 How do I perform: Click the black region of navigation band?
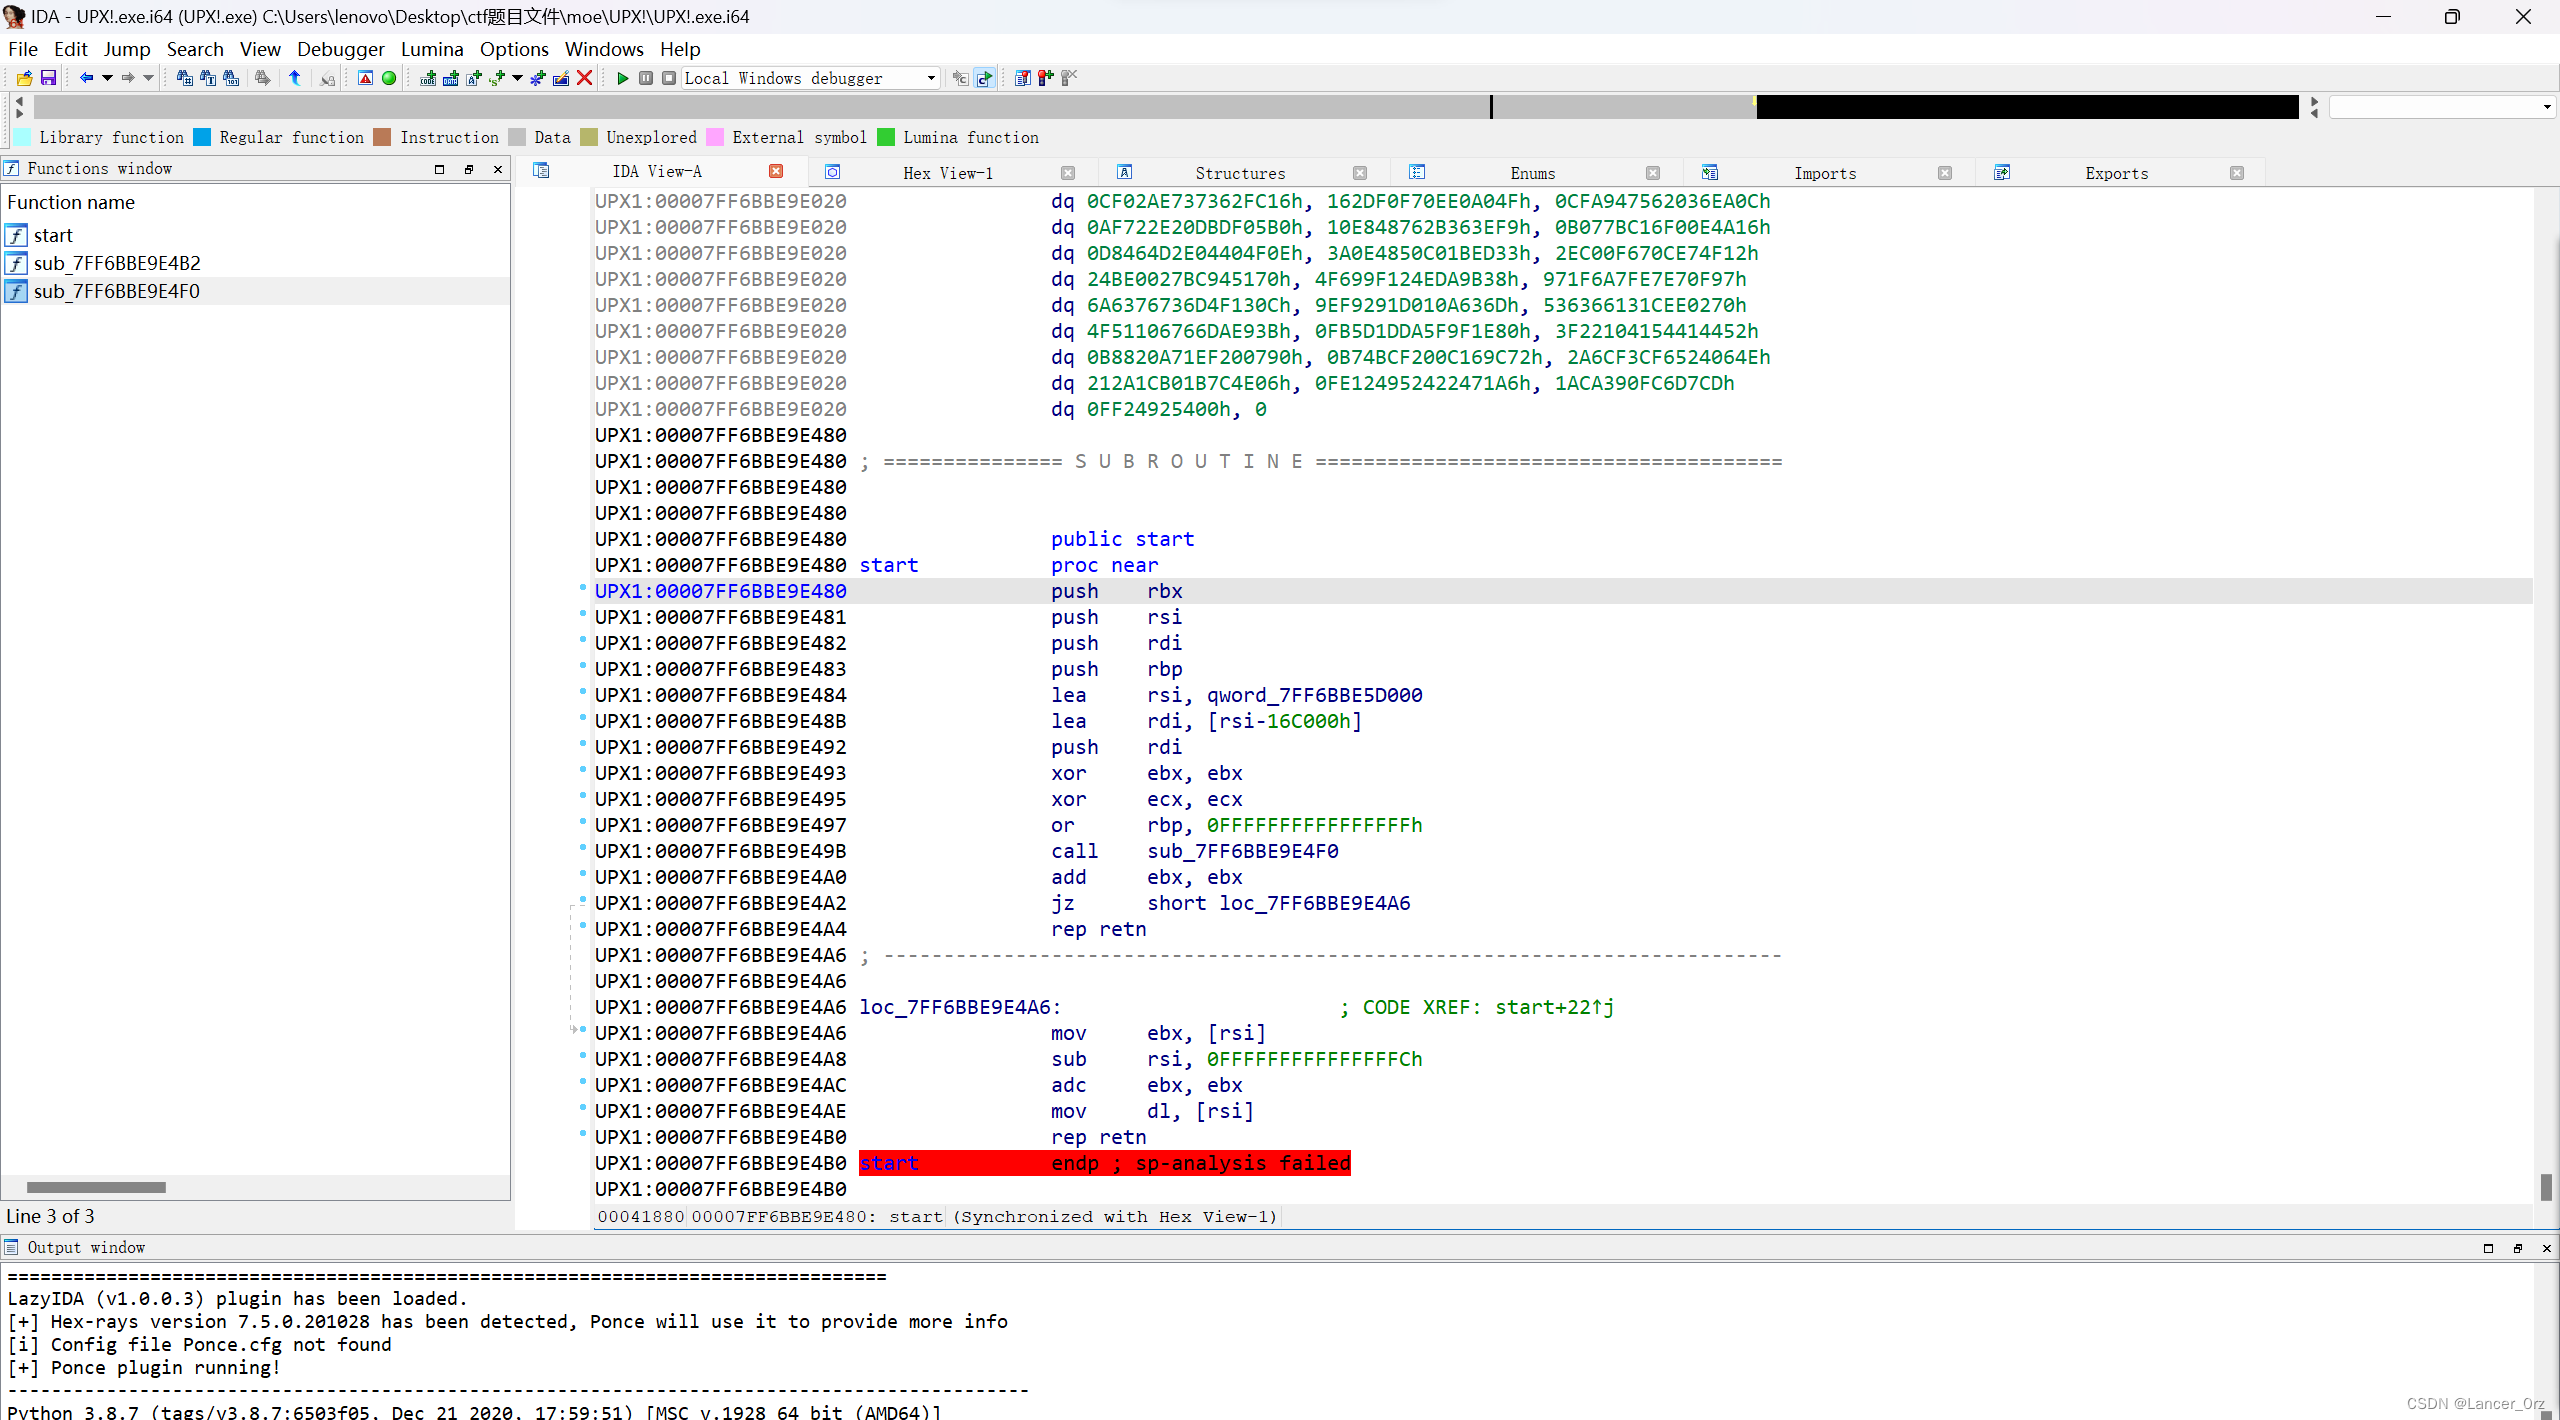coord(2026,107)
